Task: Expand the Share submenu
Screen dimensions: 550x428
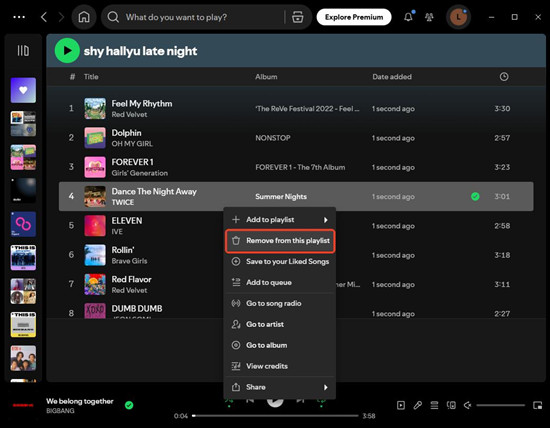Action: [x=280, y=387]
